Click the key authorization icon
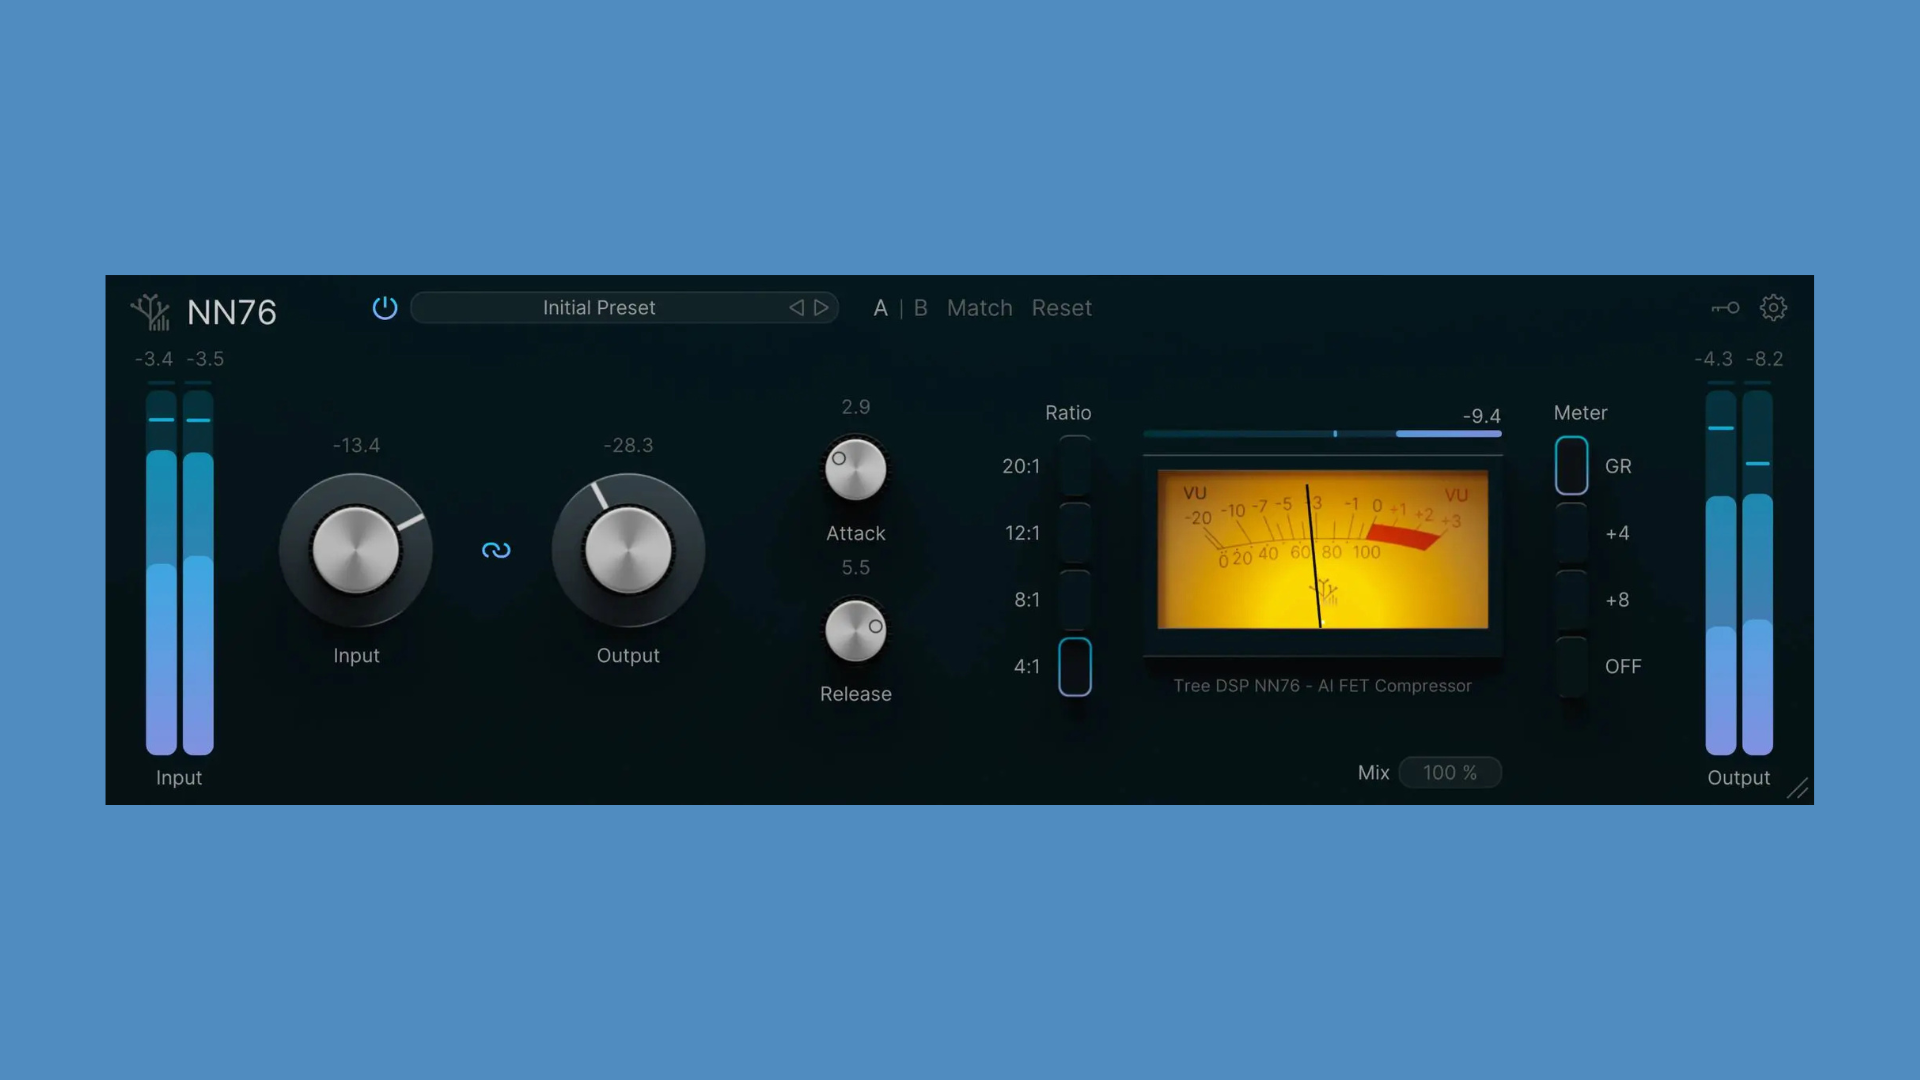The height and width of the screenshot is (1080, 1920). (x=1724, y=307)
